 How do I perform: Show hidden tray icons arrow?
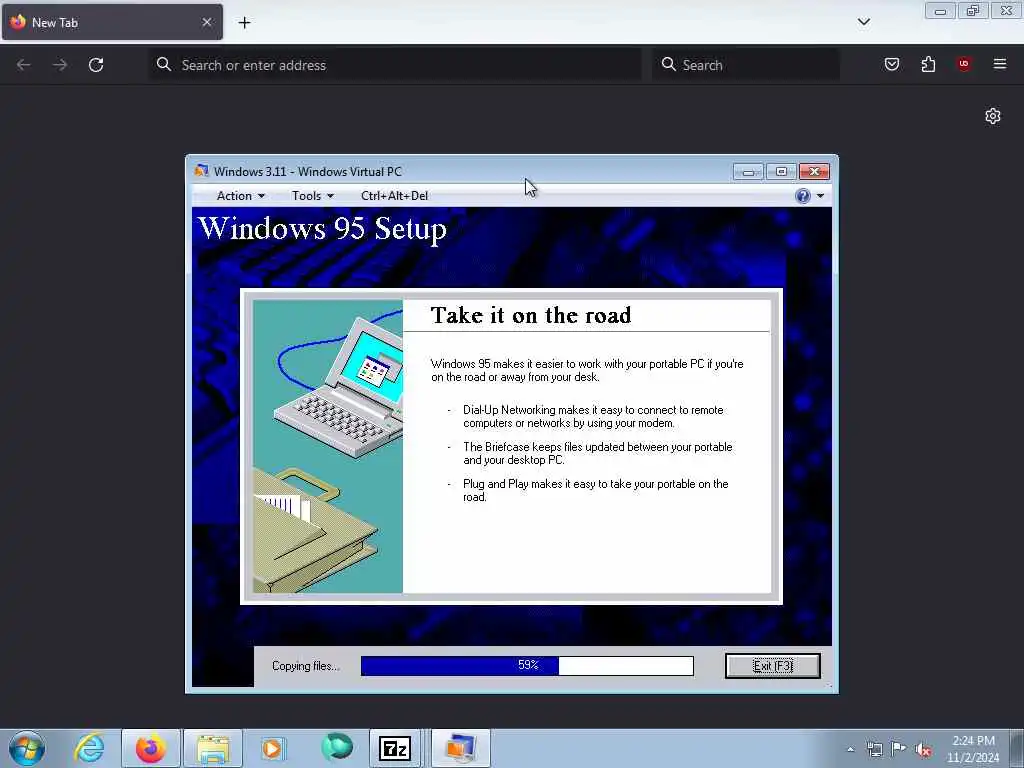(x=850, y=749)
